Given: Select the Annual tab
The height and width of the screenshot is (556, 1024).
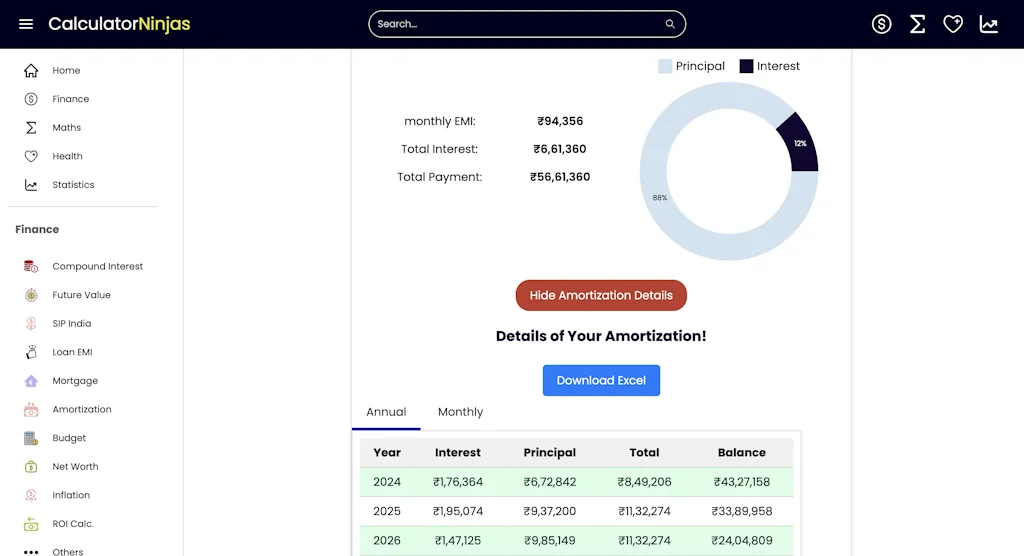Looking at the screenshot, I should point(386,412).
